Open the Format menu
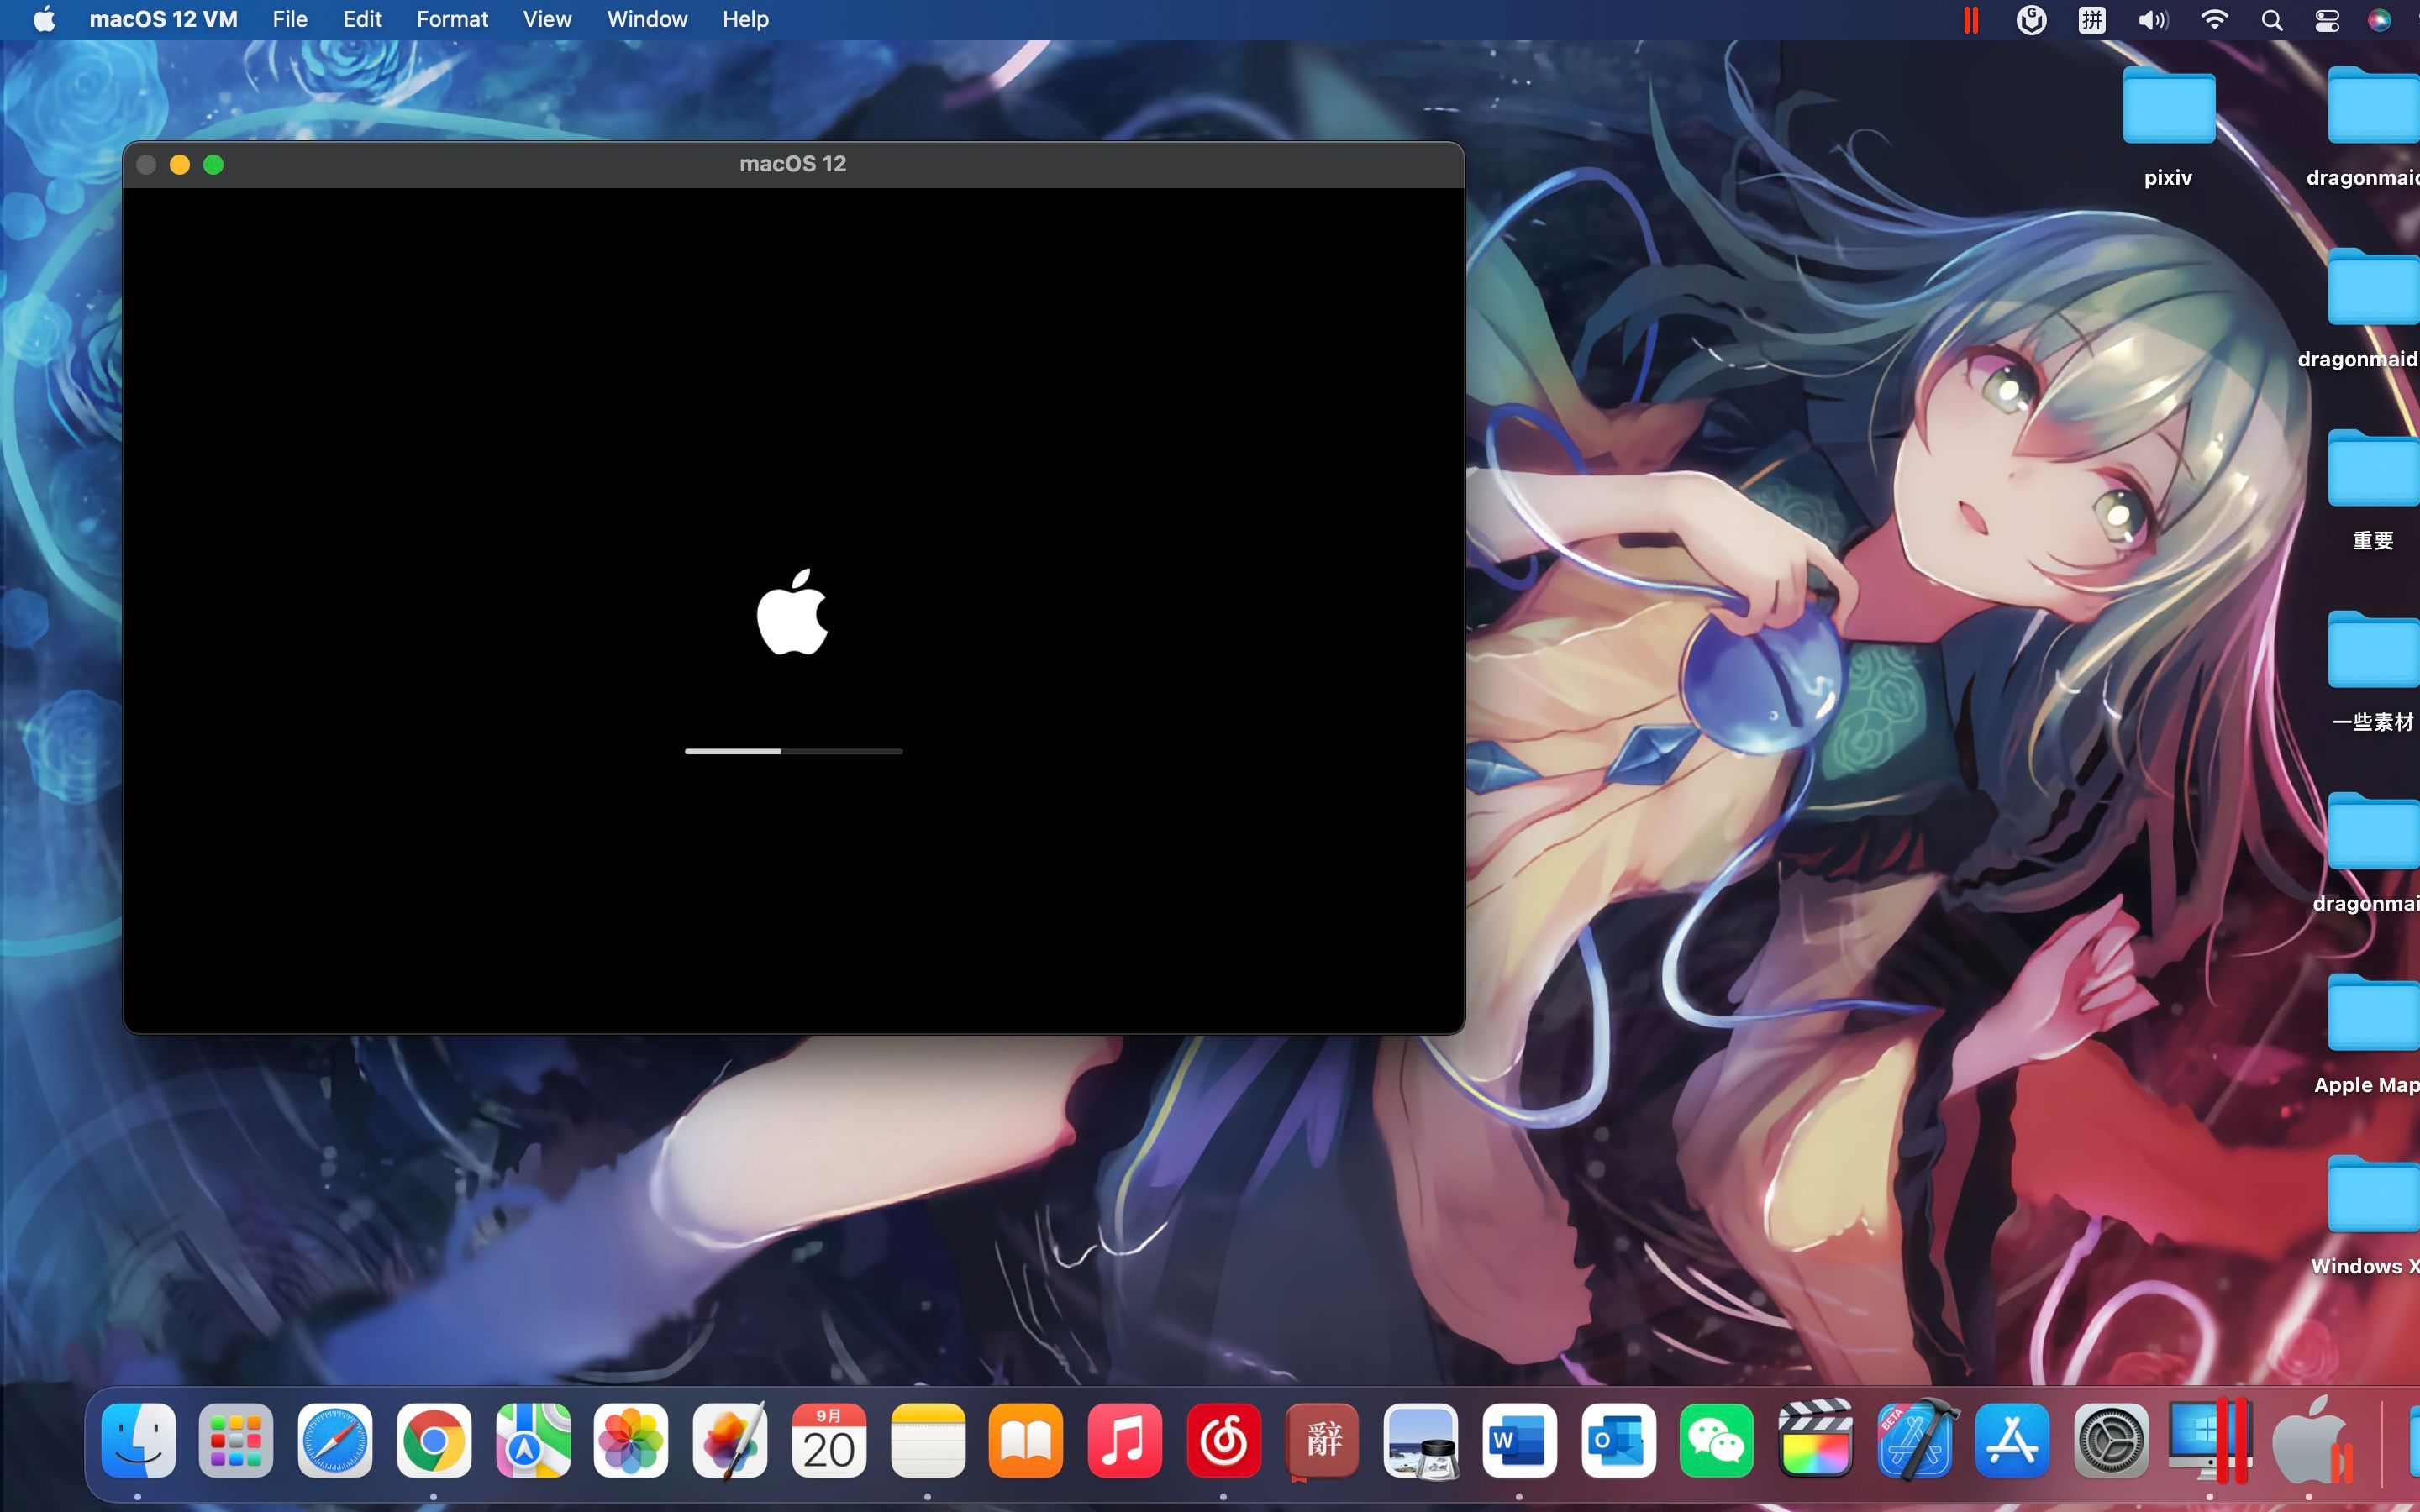Viewport: 2420px width, 1512px height. [x=452, y=19]
